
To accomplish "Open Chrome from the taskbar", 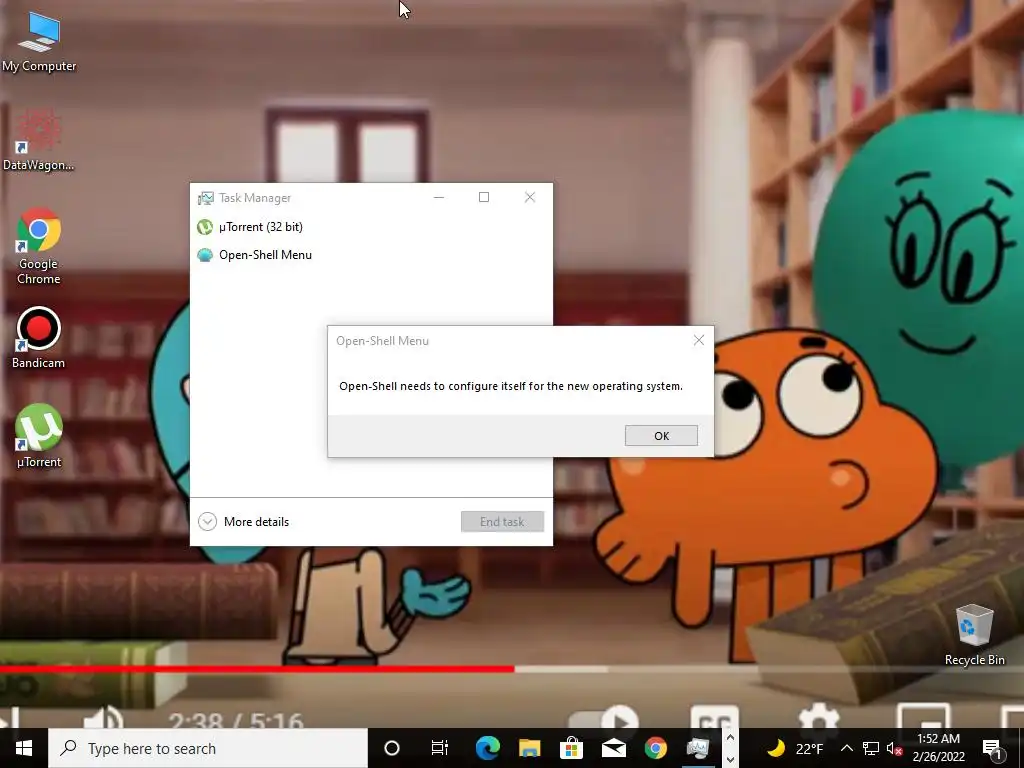I will [656, 748].
